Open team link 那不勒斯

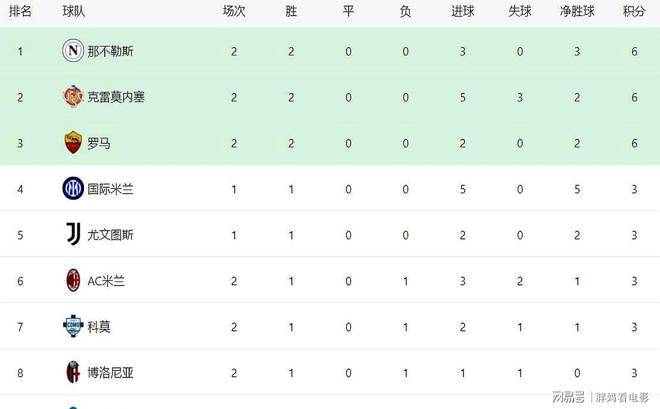tap(110, 50)
